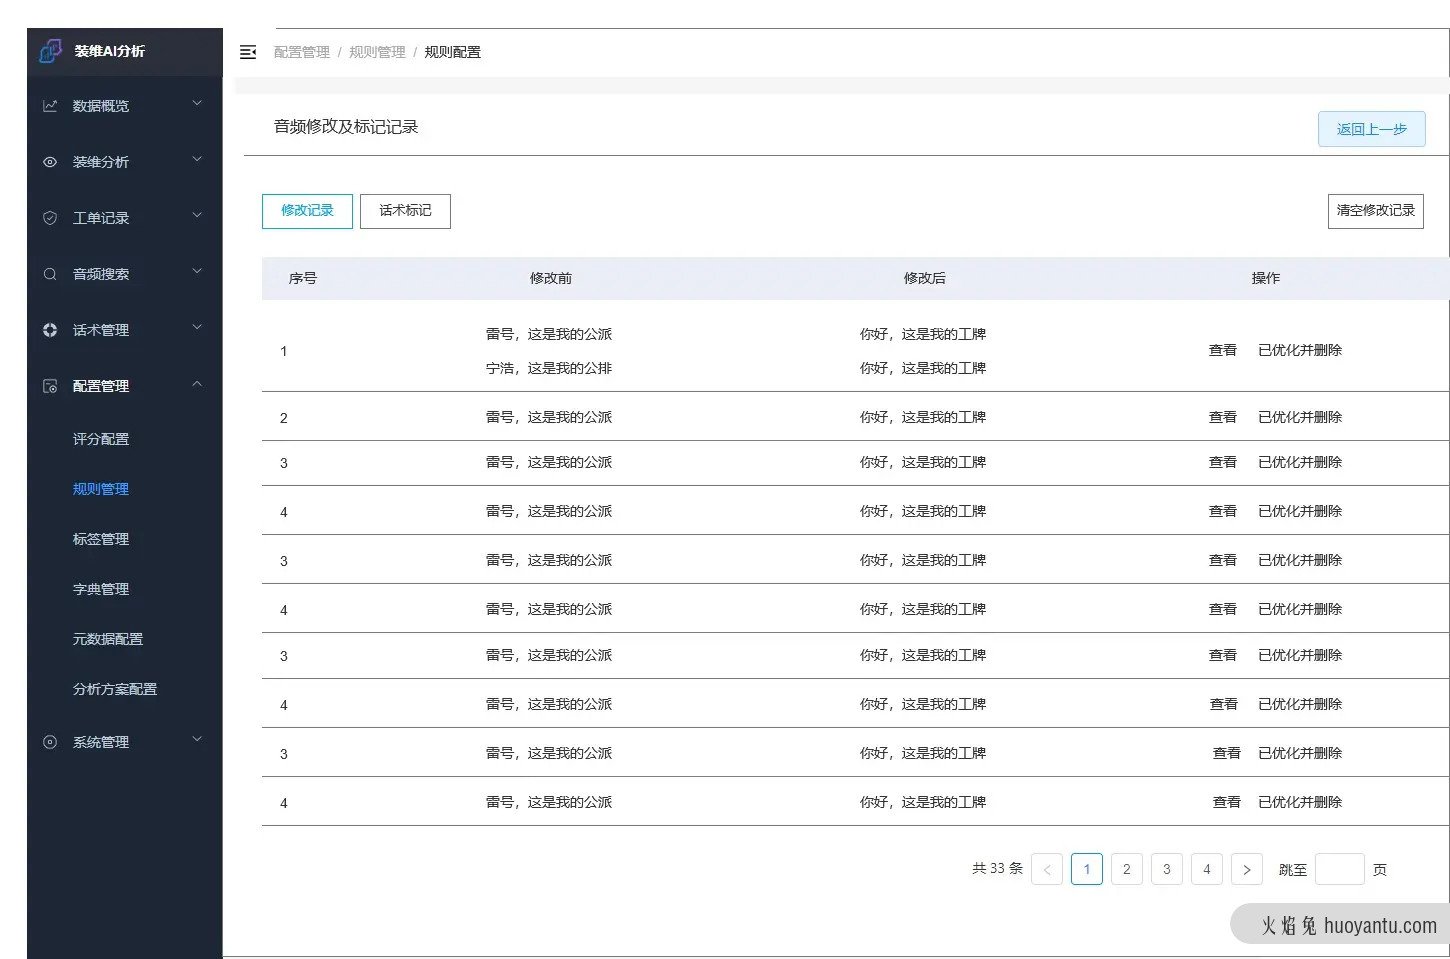1450x959 pixels.
Task: Expand the 工单记录 menu chevron
Action: [197, 215]
